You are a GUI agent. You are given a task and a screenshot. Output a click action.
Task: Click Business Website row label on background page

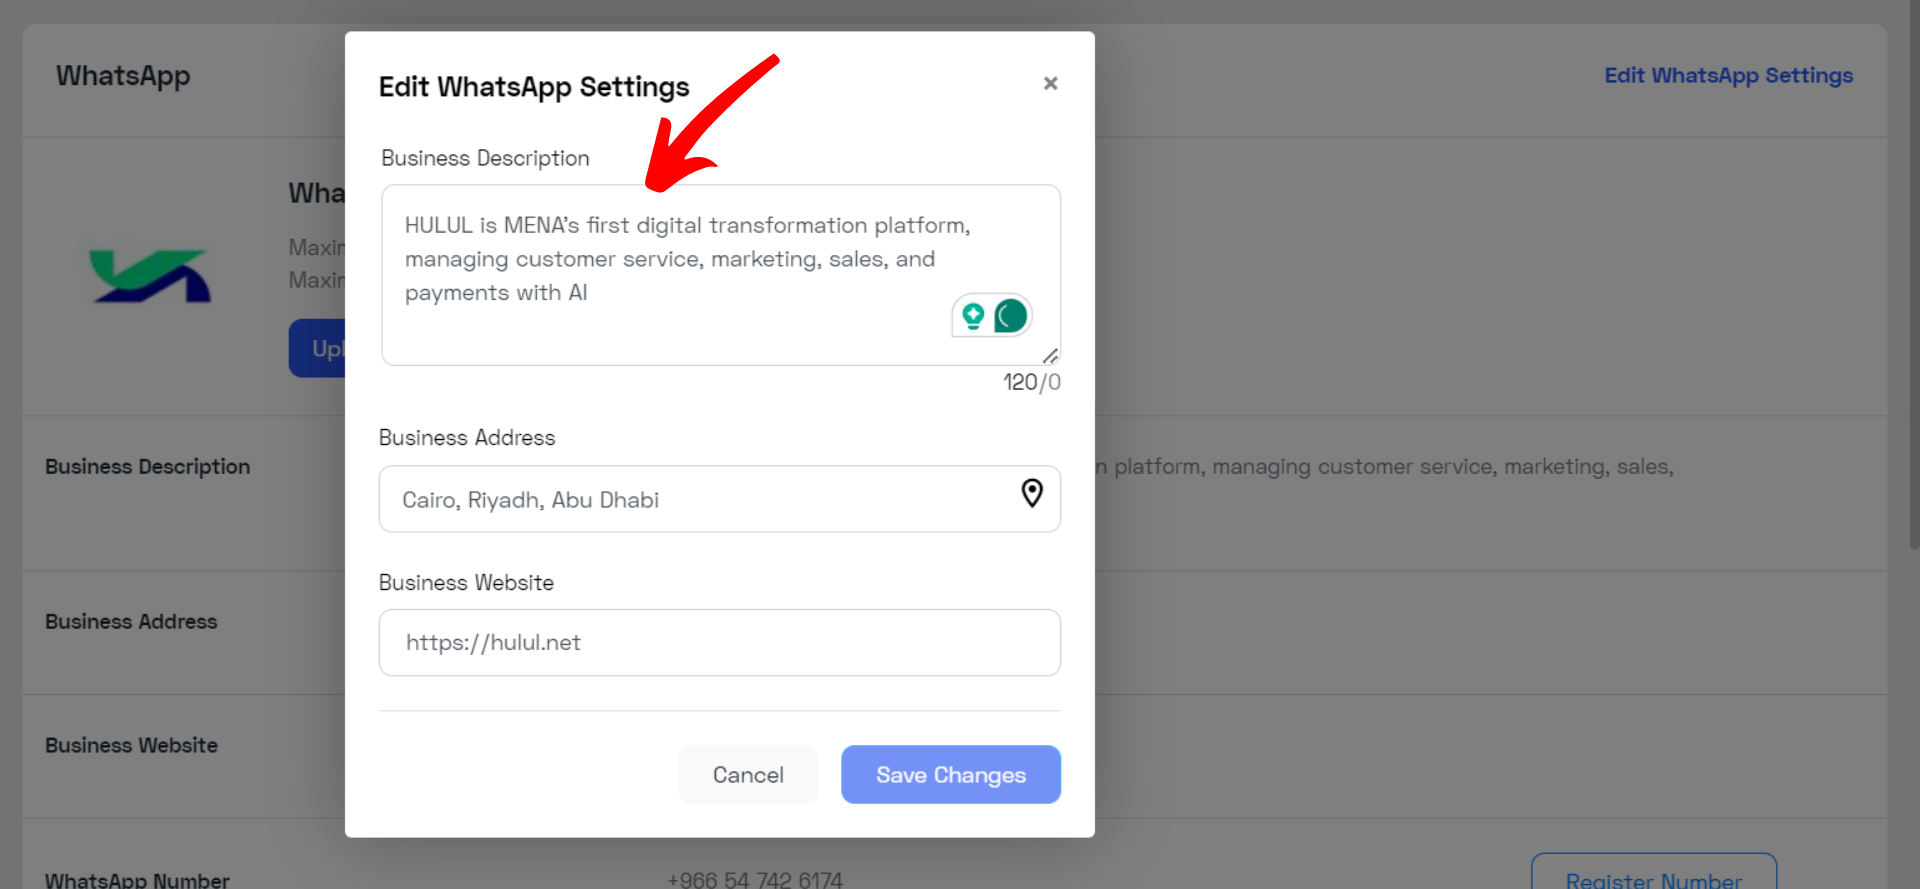[x=131, y=746]
